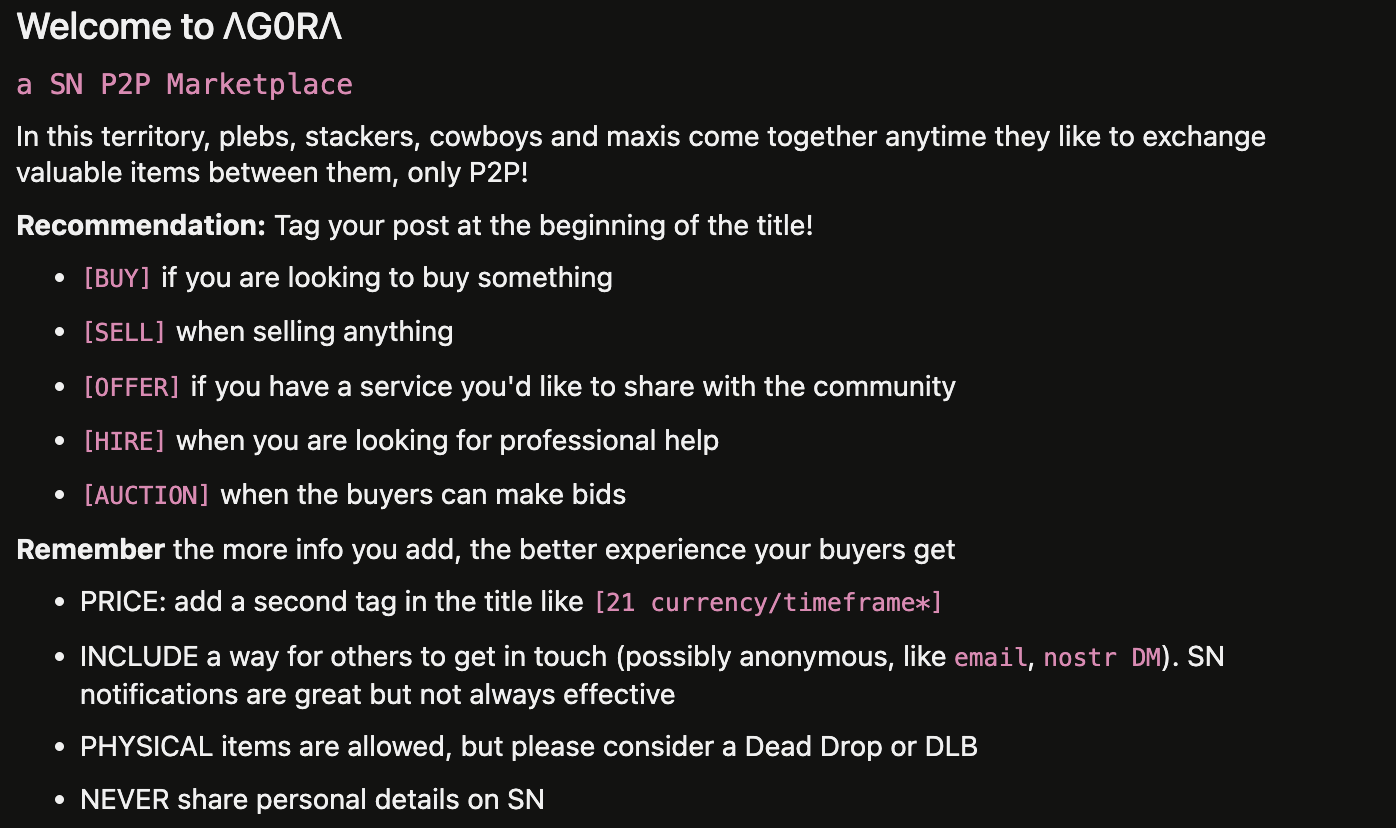
Task: Click the [OFFER] tag label
Action: (131, 387)
